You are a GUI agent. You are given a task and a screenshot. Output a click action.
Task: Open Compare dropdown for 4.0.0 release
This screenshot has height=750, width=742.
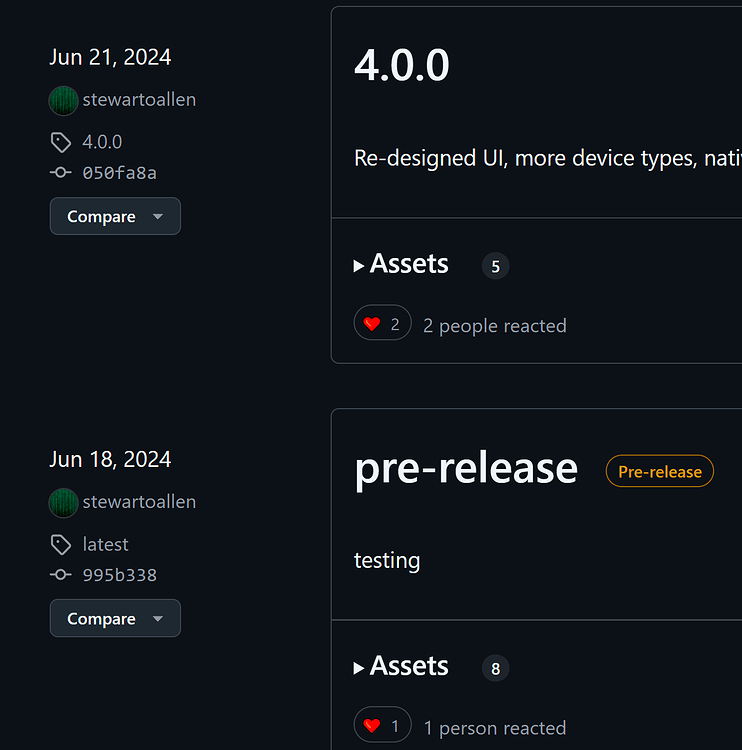pyautogui.click(x=115, y=216)
